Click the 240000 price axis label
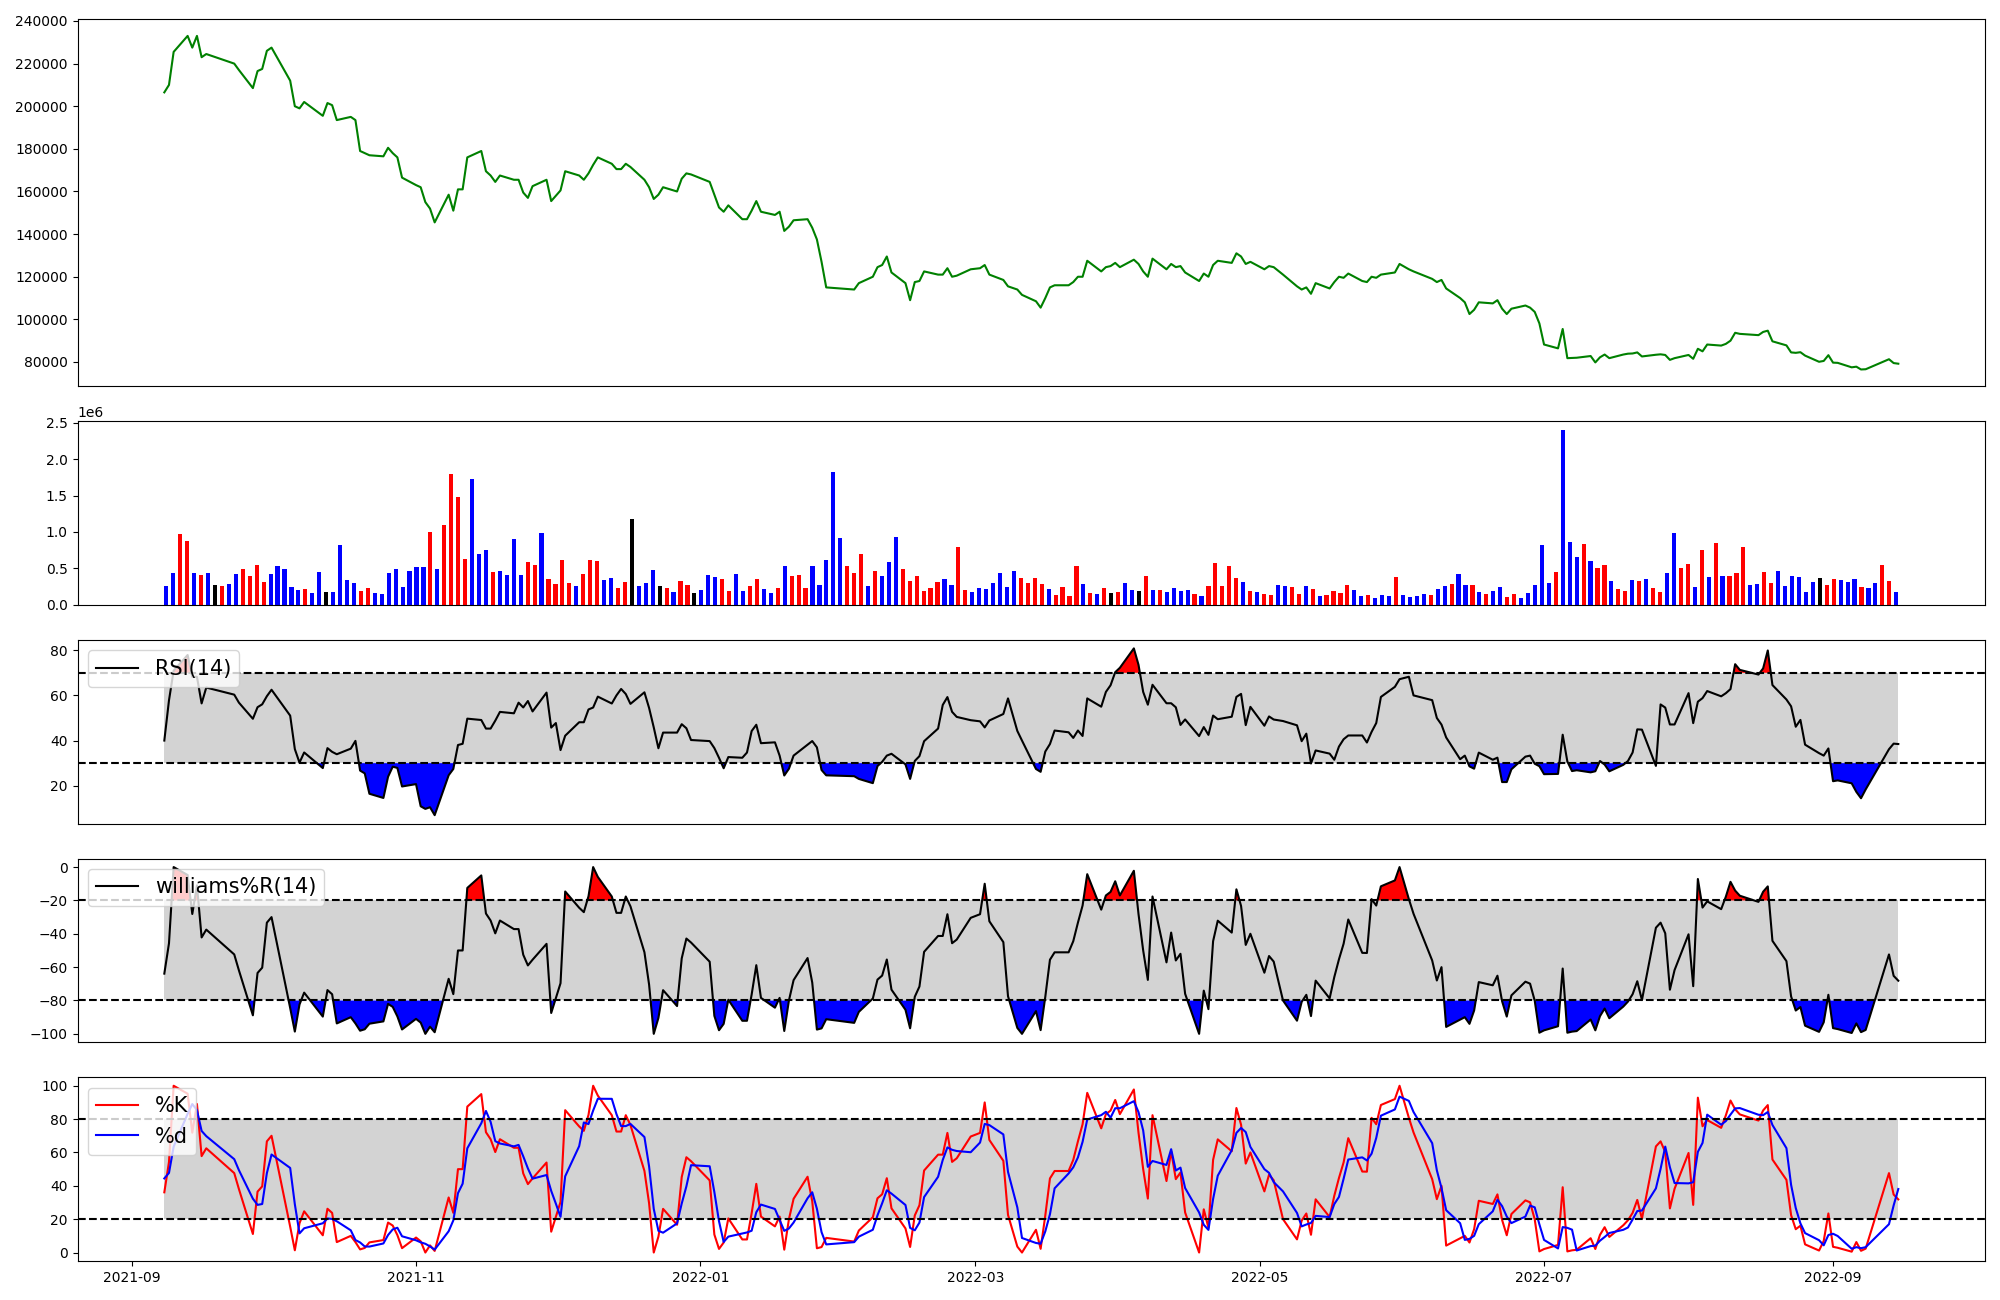Screen dimensions: 2000x1300 pyautogui.click(x=42, y=21)
